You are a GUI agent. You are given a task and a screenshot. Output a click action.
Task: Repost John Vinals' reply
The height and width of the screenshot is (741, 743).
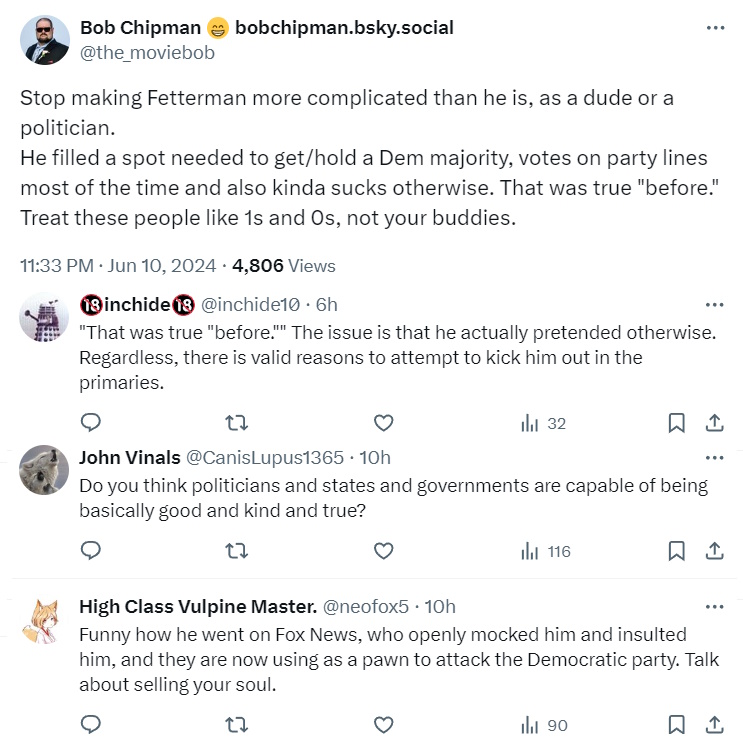click(x=236, y=550)
